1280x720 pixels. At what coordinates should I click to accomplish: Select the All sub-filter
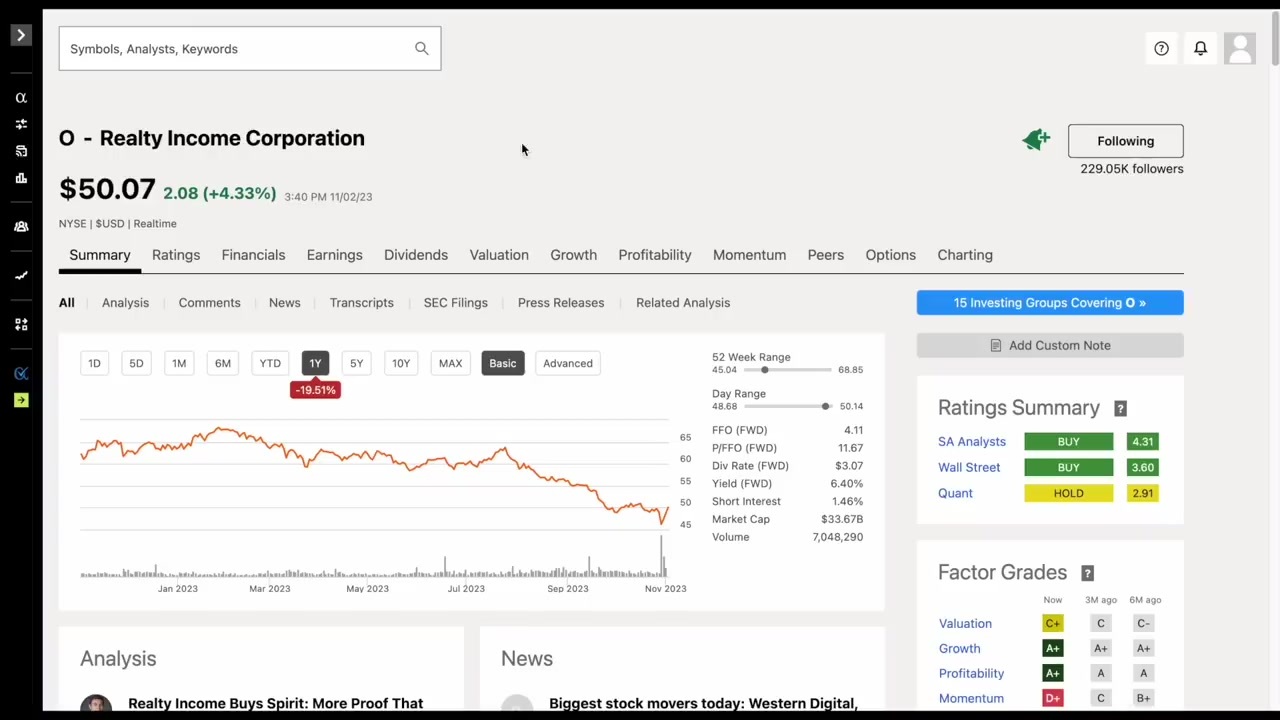tap(66, 303)
